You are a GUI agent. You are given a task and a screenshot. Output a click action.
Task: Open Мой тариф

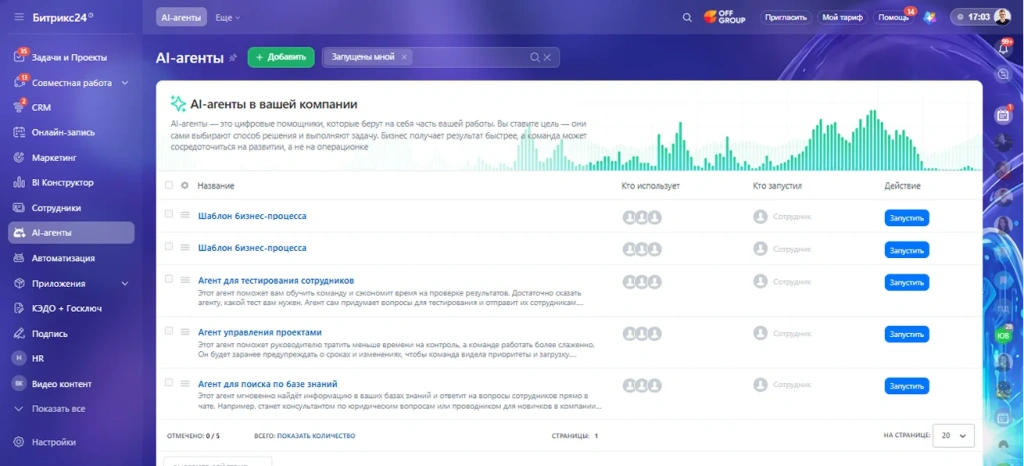tap(842, 18)
